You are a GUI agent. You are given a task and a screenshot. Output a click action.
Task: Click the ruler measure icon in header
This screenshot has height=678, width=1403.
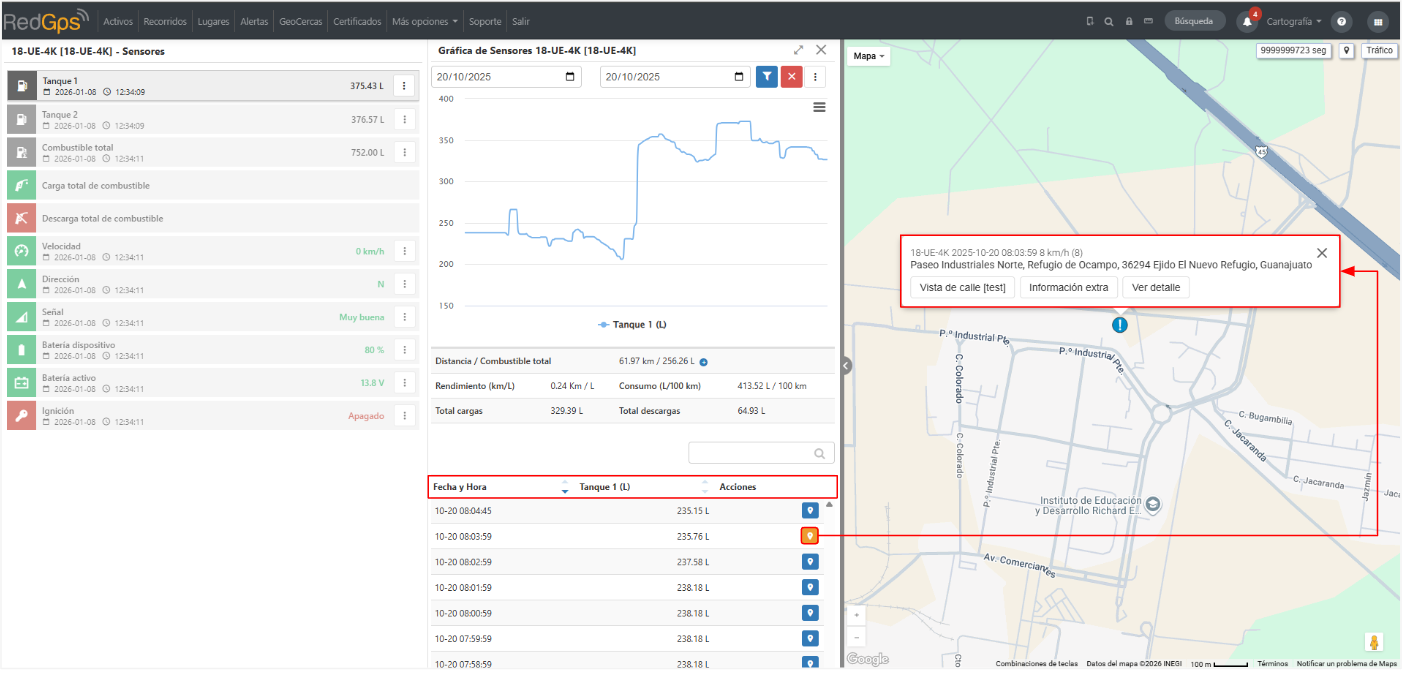tap(1149, 21)
